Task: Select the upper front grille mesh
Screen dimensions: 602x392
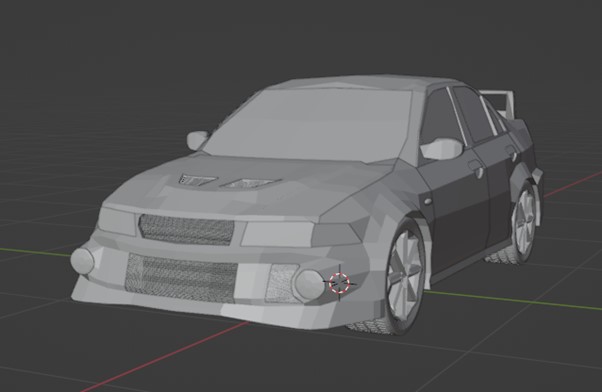Action: tap(187, 229)
